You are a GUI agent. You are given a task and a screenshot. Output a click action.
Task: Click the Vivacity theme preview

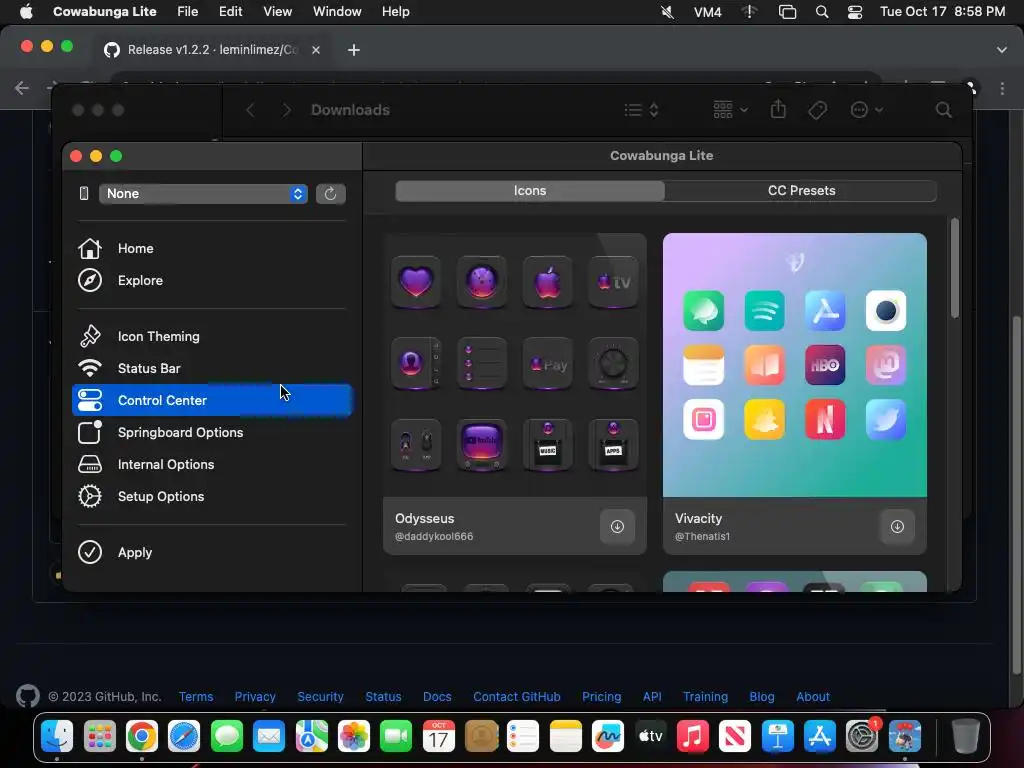795,365
